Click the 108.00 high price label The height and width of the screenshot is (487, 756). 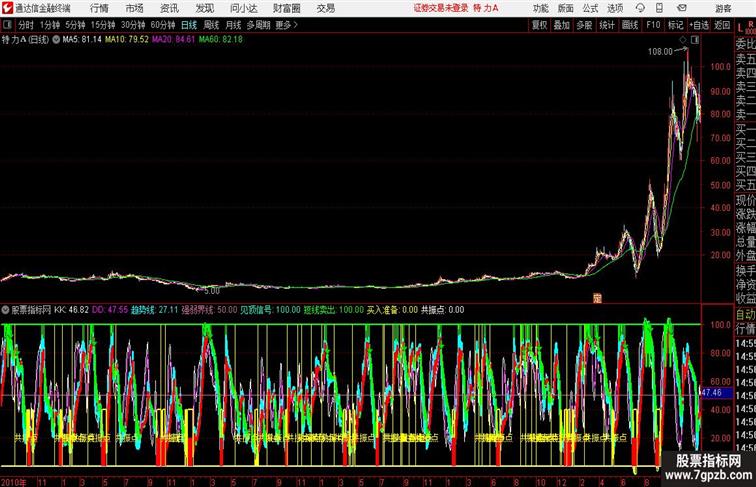click(x=660, y=52)
